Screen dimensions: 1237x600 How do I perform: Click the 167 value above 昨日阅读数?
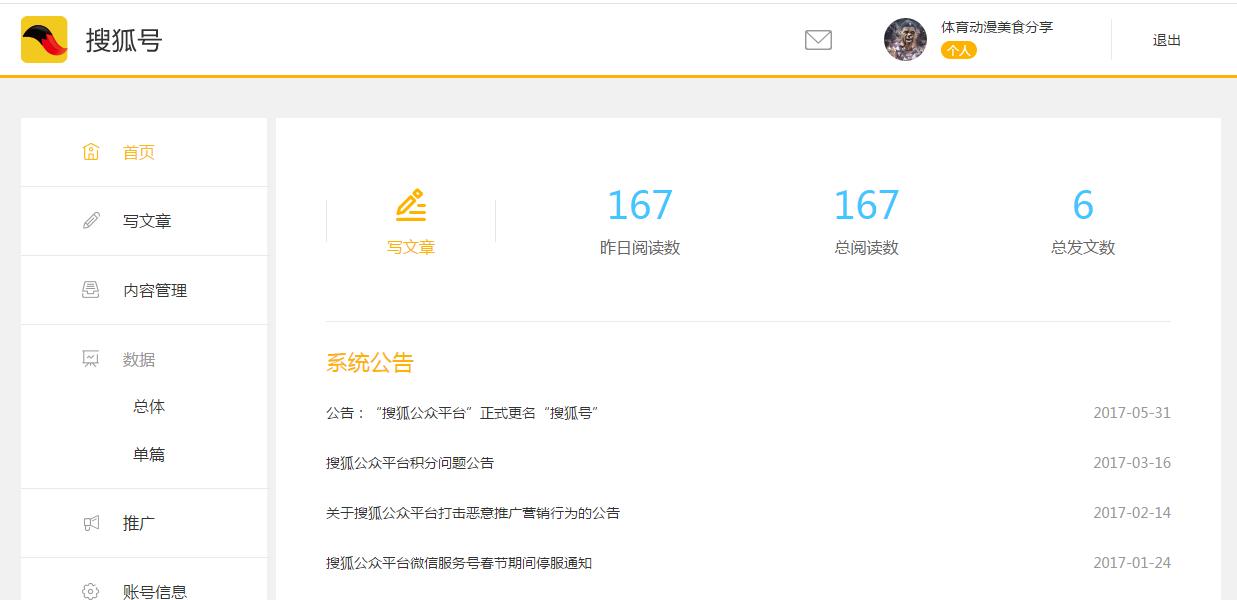640,206
